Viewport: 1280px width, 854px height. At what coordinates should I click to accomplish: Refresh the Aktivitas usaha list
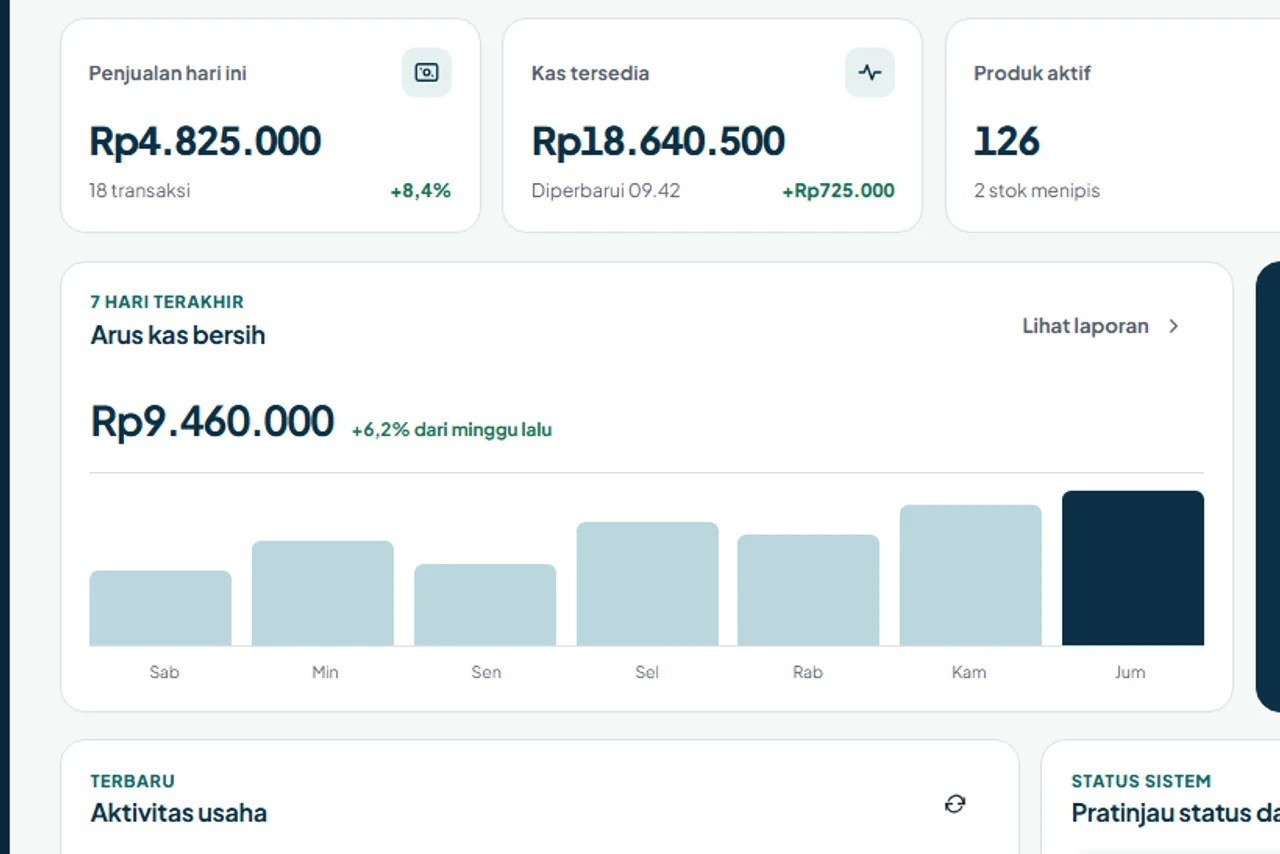coord(955,804)
